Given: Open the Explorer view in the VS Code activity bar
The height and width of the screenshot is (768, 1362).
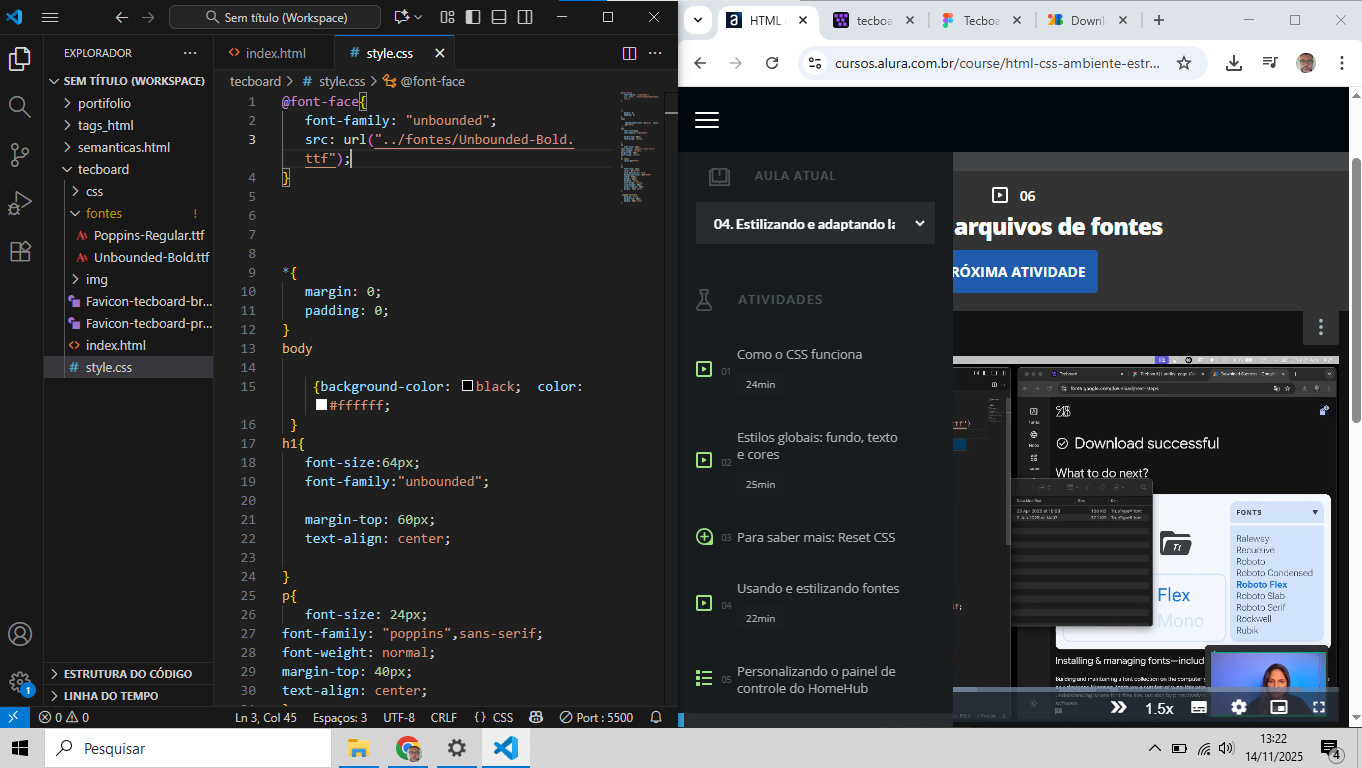Looking at the screenshot, I should pyautogui.click(x=20, y=60).
